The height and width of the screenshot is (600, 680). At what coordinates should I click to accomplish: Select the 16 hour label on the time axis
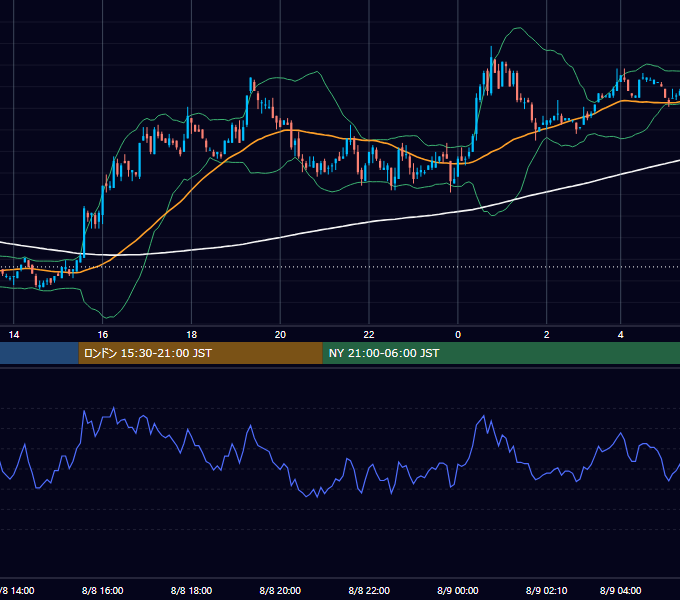[103, 335]
